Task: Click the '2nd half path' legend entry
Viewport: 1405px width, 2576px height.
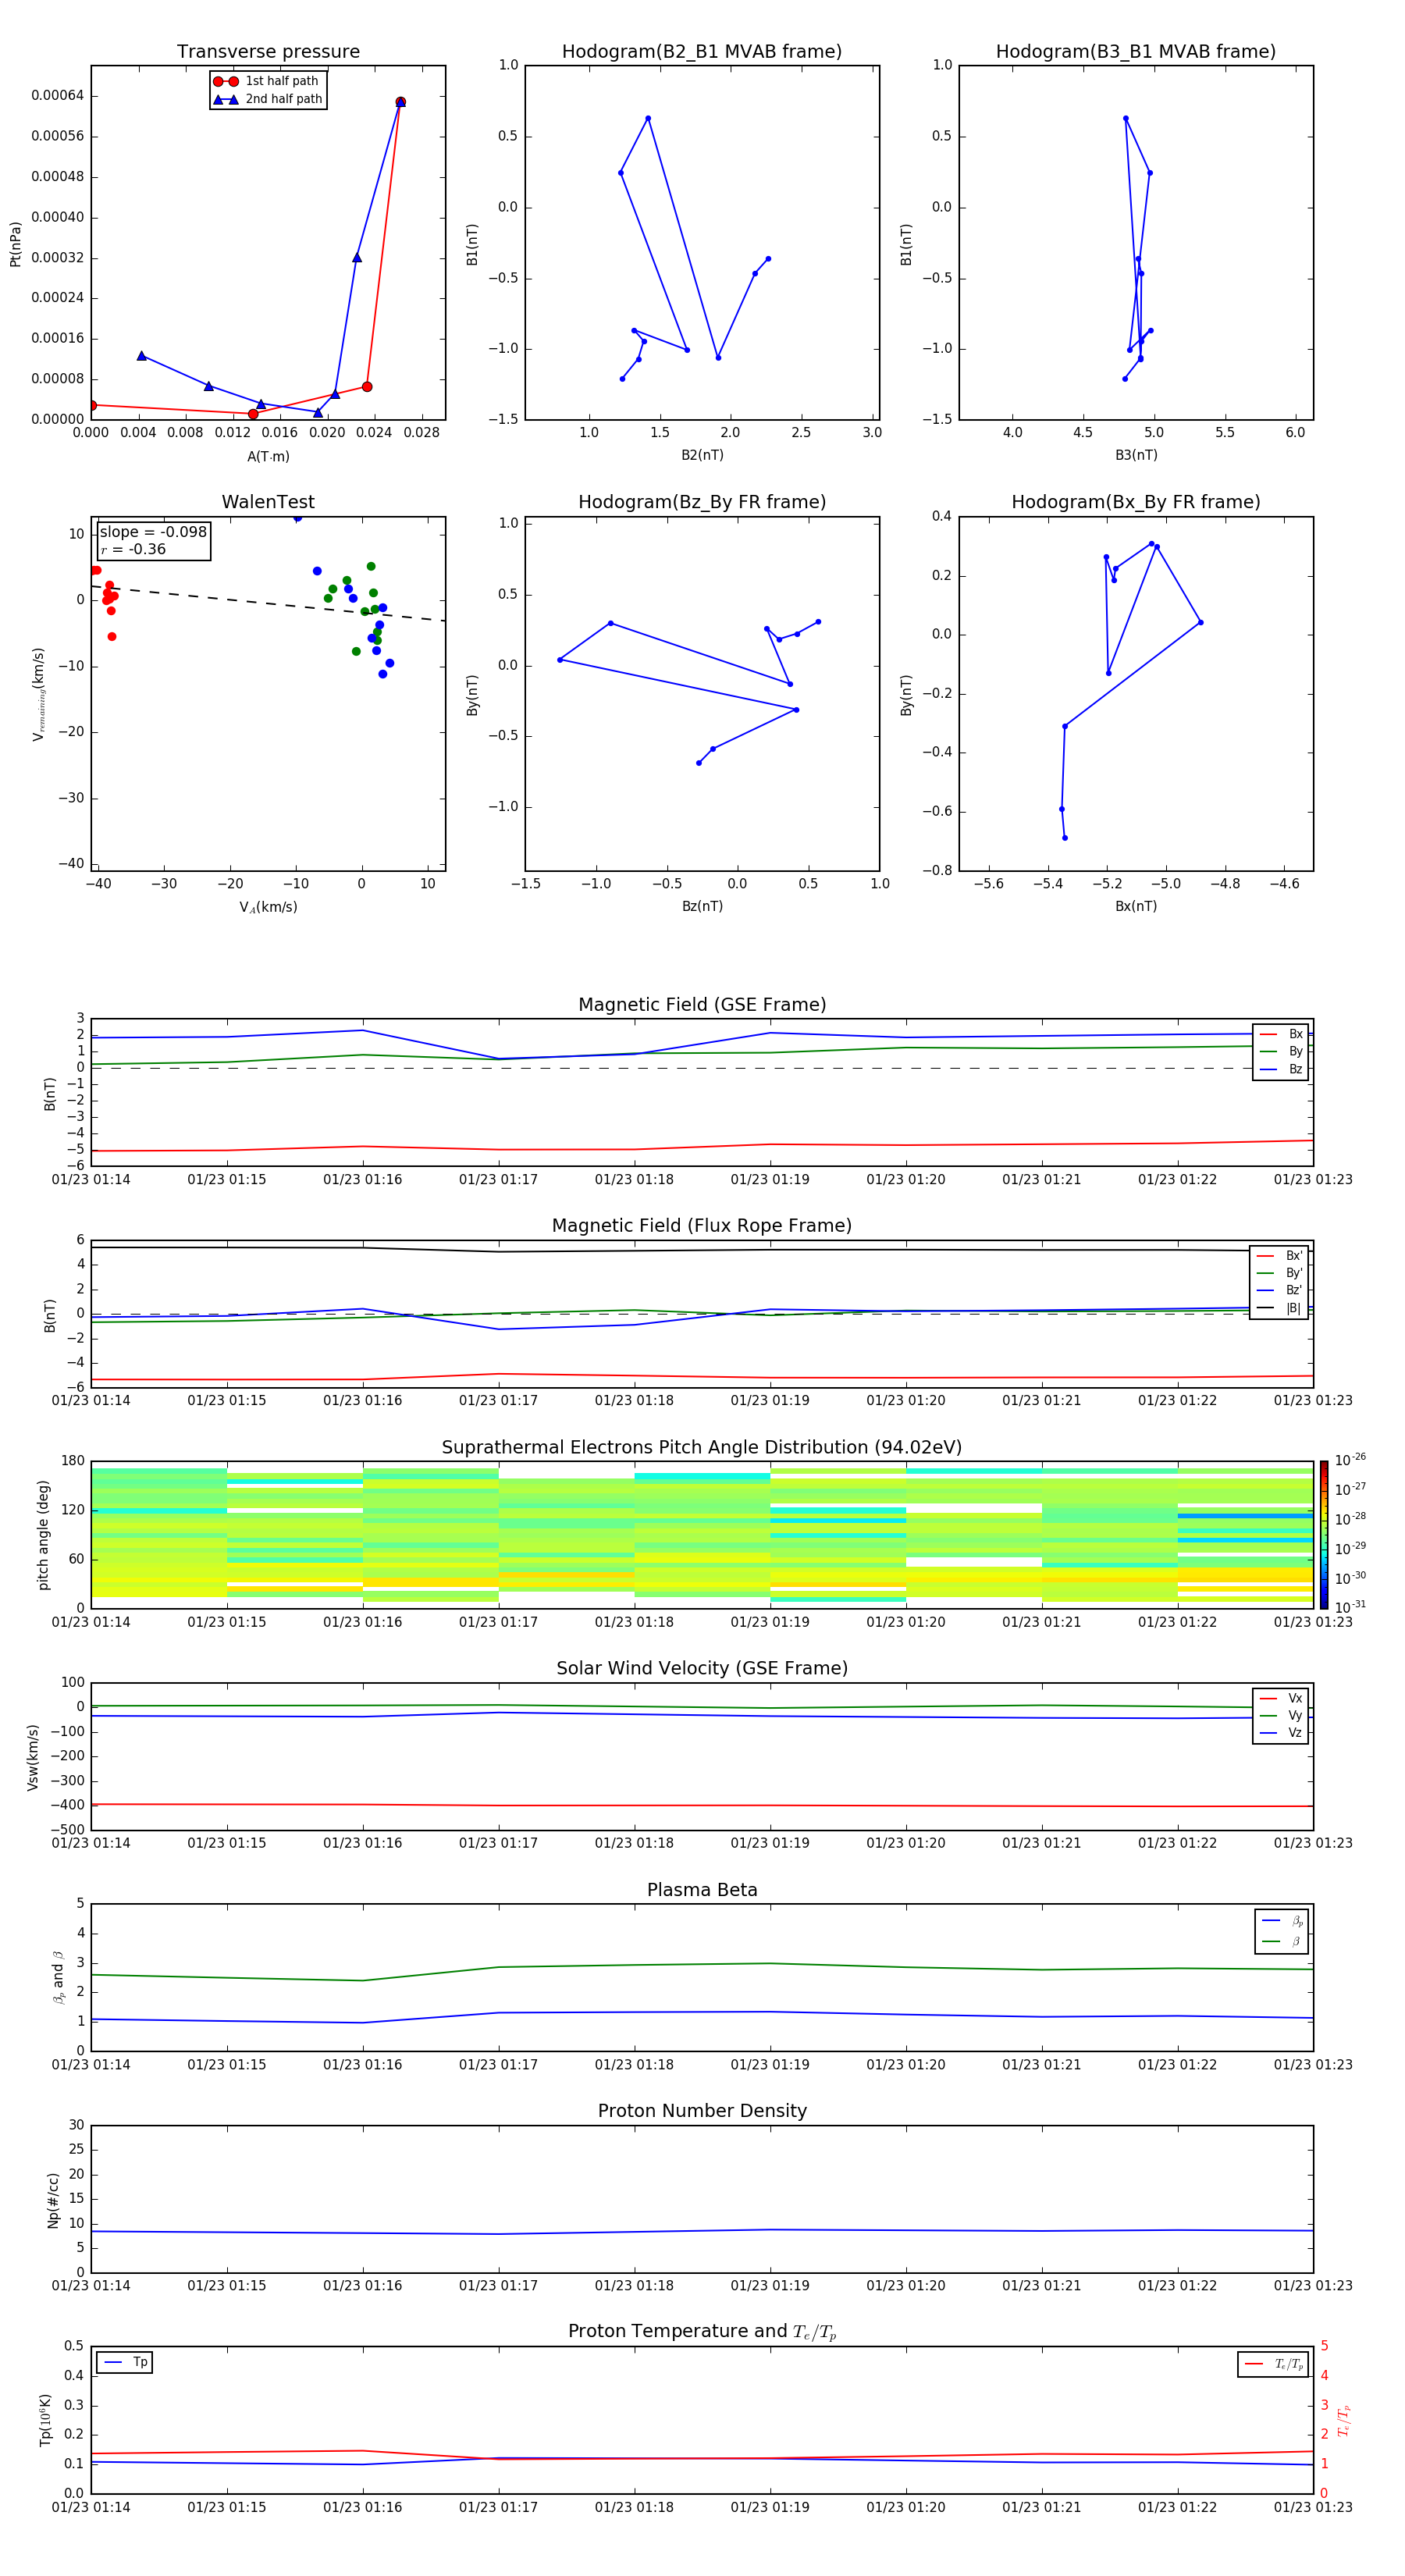Action: pos(267,99)
